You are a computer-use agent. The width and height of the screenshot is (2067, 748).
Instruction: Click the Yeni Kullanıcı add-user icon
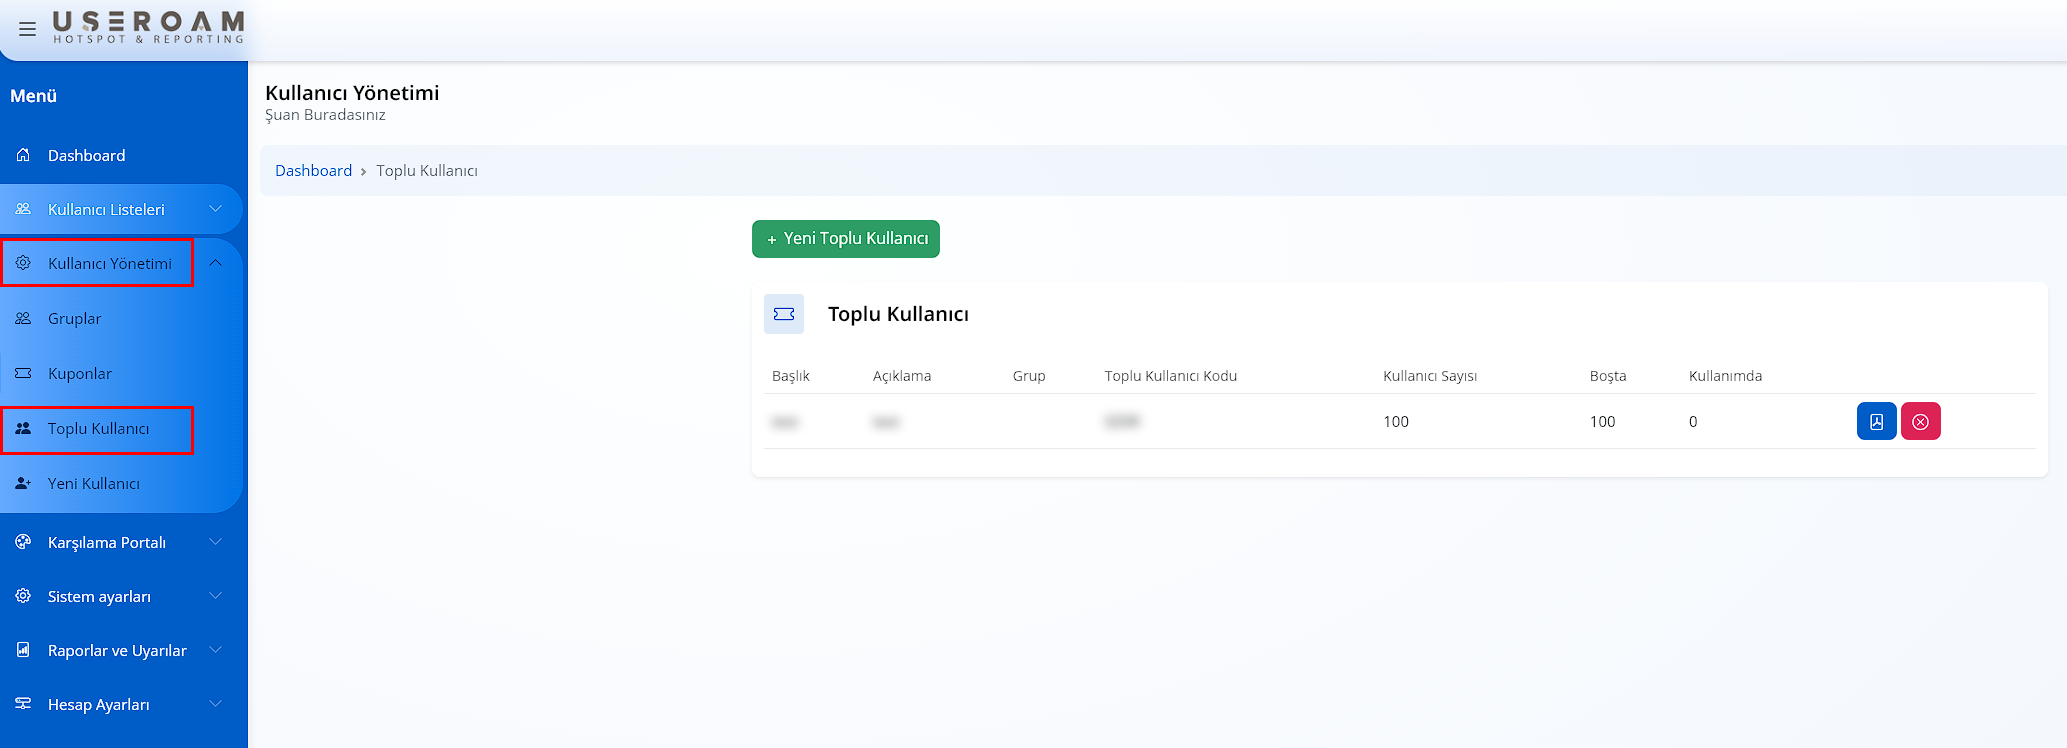pyautogui.click(x=23, y=483)
